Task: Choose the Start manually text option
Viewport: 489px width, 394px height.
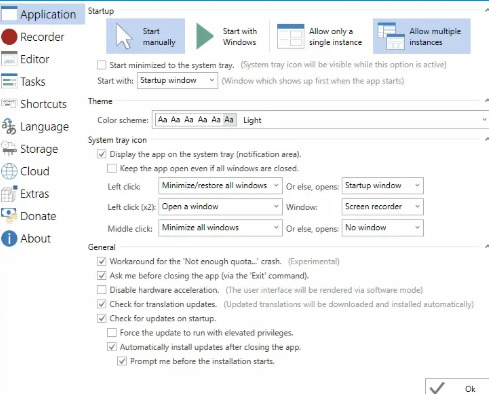Action: pos(159,37)
